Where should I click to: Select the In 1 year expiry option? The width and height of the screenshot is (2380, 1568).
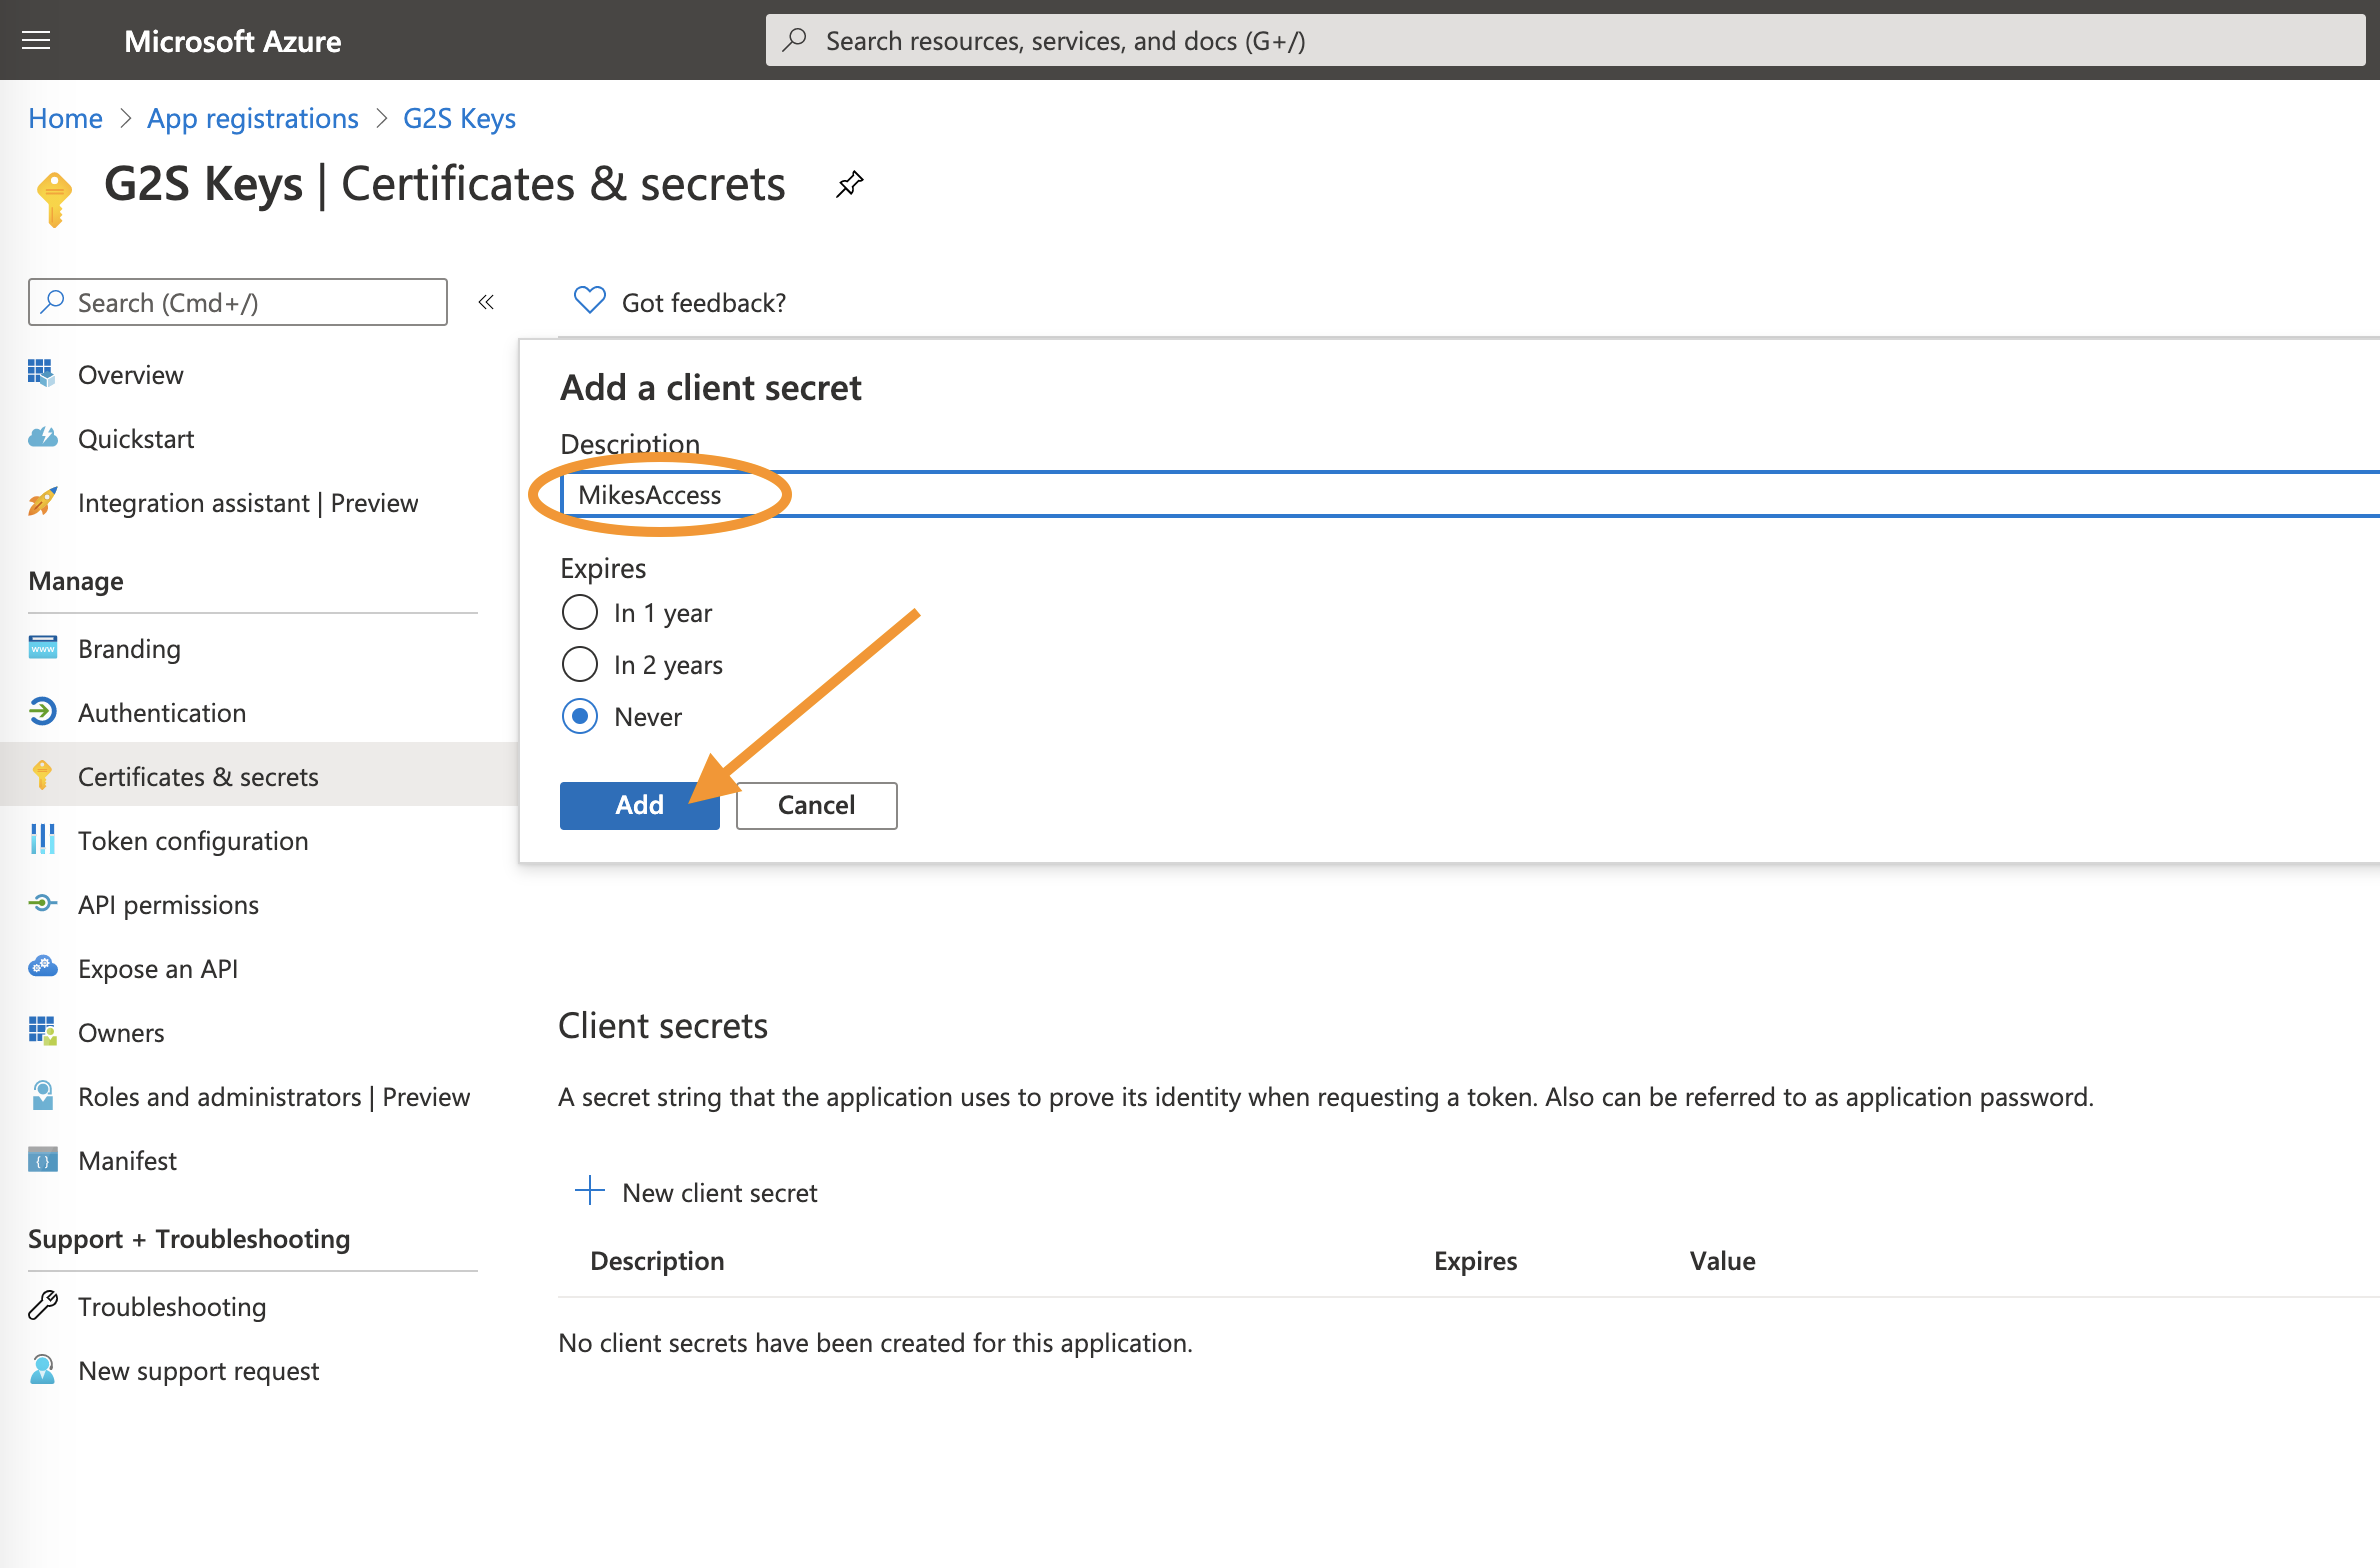(x=580, y=612)
